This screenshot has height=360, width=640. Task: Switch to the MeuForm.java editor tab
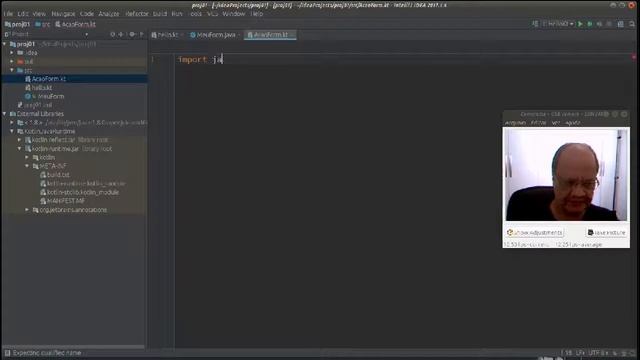(x=215, y=35)
